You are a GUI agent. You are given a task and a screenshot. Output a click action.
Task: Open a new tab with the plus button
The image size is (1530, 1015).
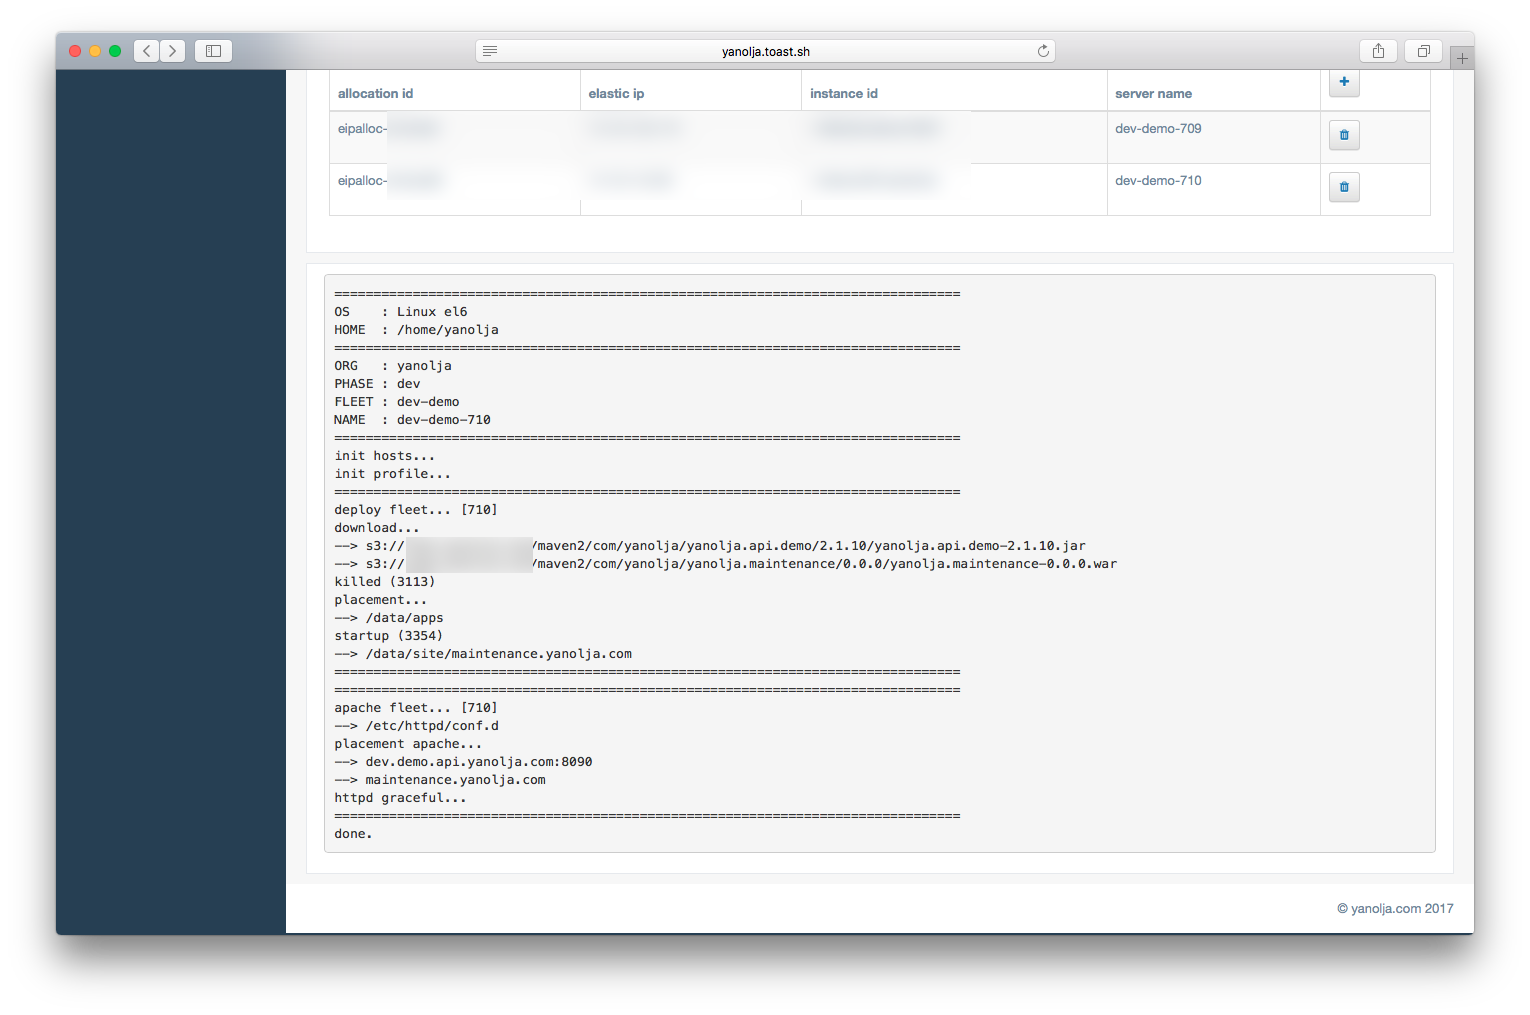(1462, 58)
